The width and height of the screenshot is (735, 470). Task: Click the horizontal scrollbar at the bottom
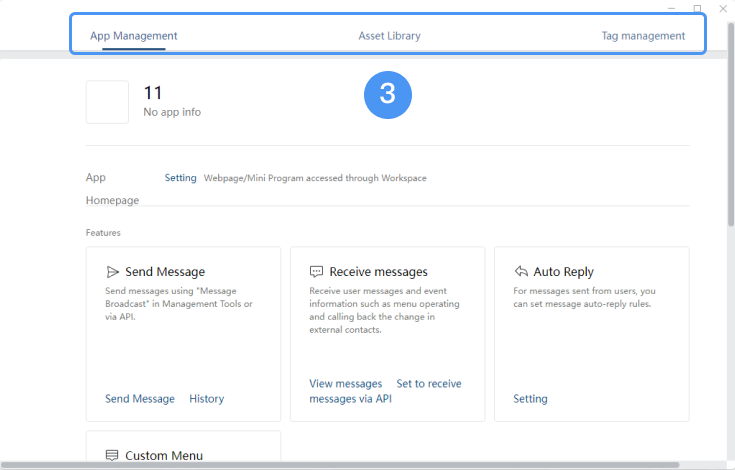(x=340, y=465)
